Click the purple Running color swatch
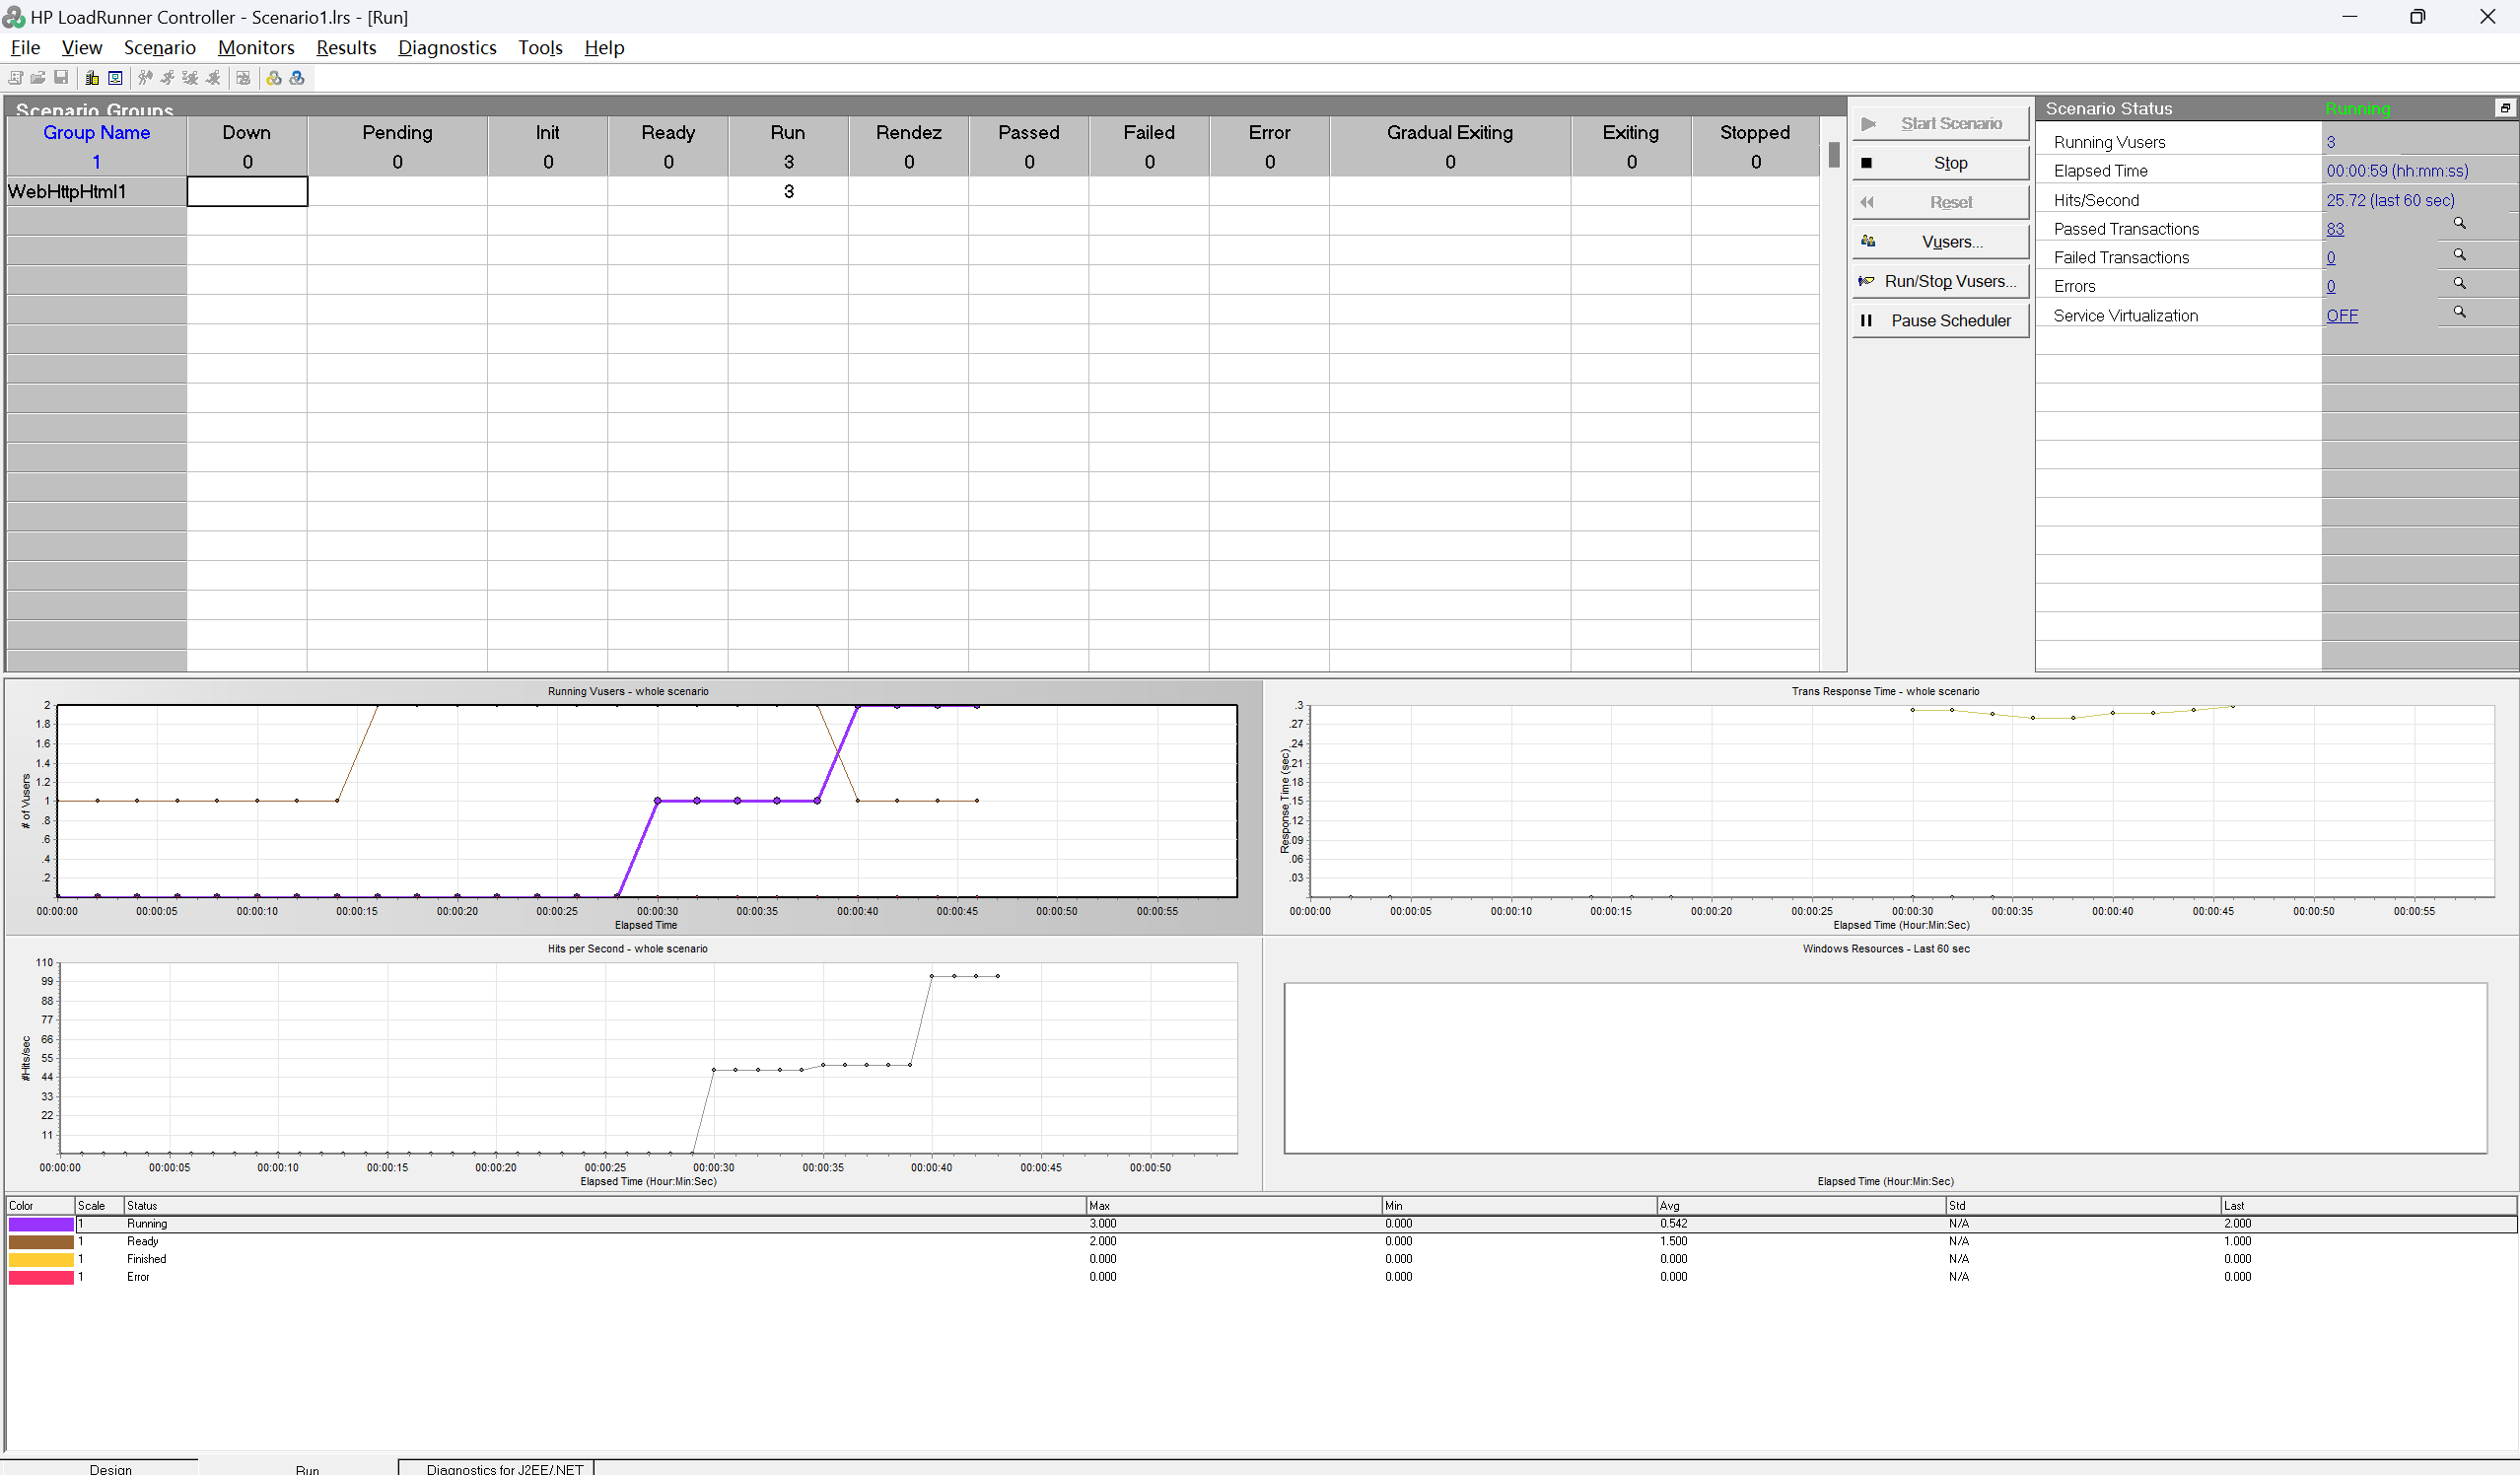The height and width of the screenshot is (1475, 2520). pos(41,1224)
